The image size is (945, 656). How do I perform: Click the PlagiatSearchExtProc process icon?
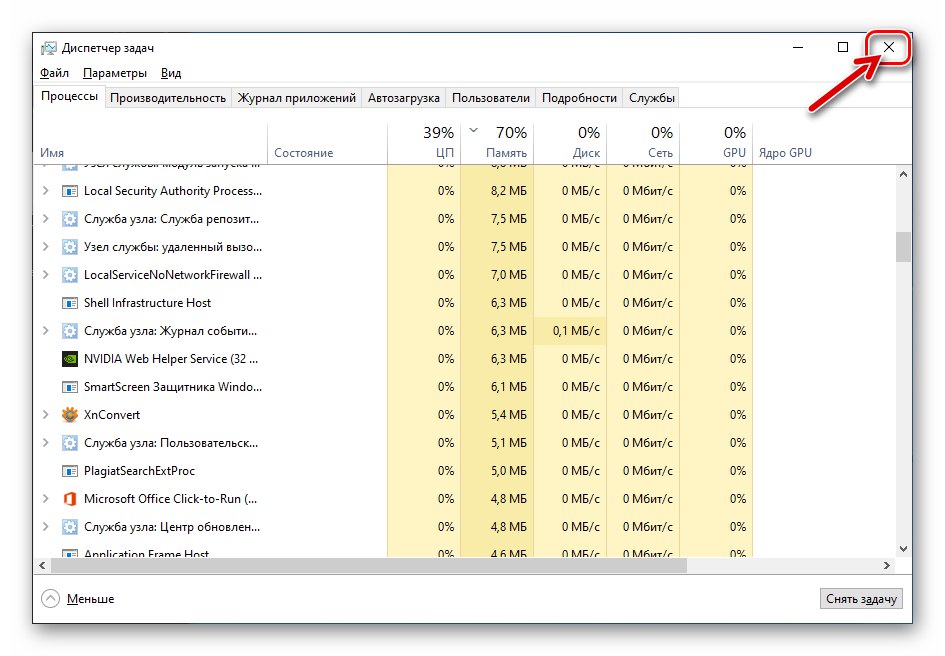[x=70, y=471]
